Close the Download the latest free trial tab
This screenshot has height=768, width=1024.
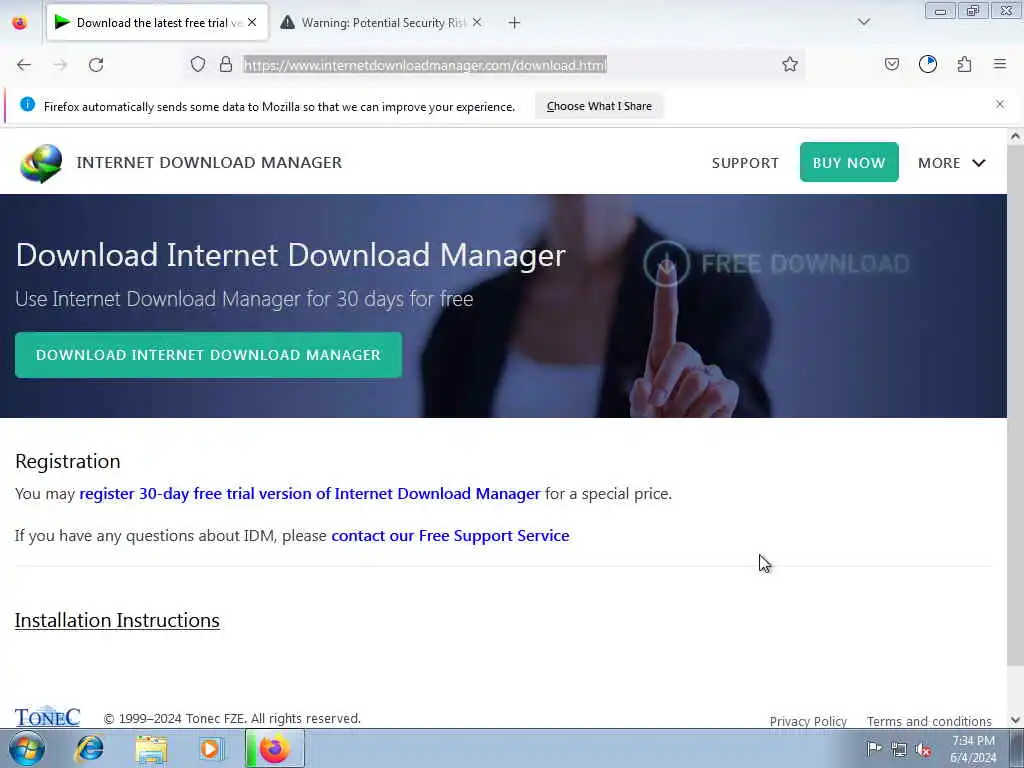(x=252, y=22)
